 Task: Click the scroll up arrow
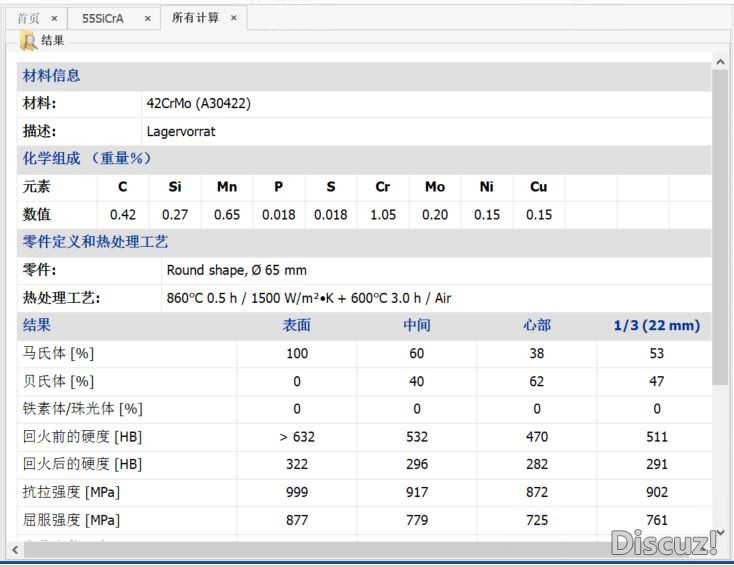720,62
